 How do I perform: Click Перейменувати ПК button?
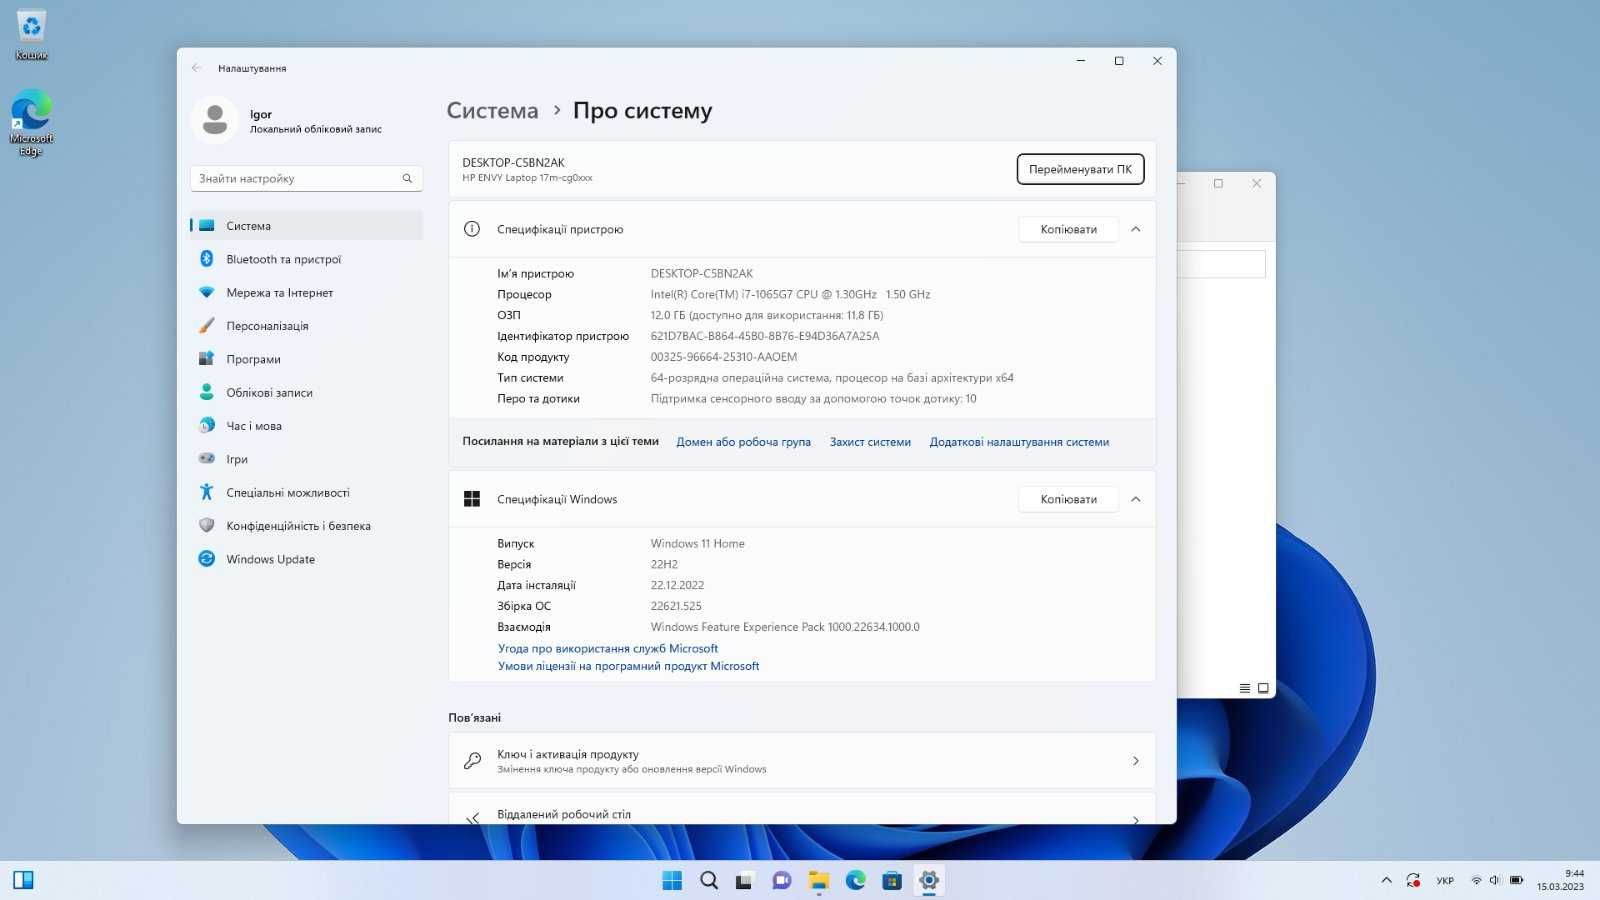pos(1080,169)
